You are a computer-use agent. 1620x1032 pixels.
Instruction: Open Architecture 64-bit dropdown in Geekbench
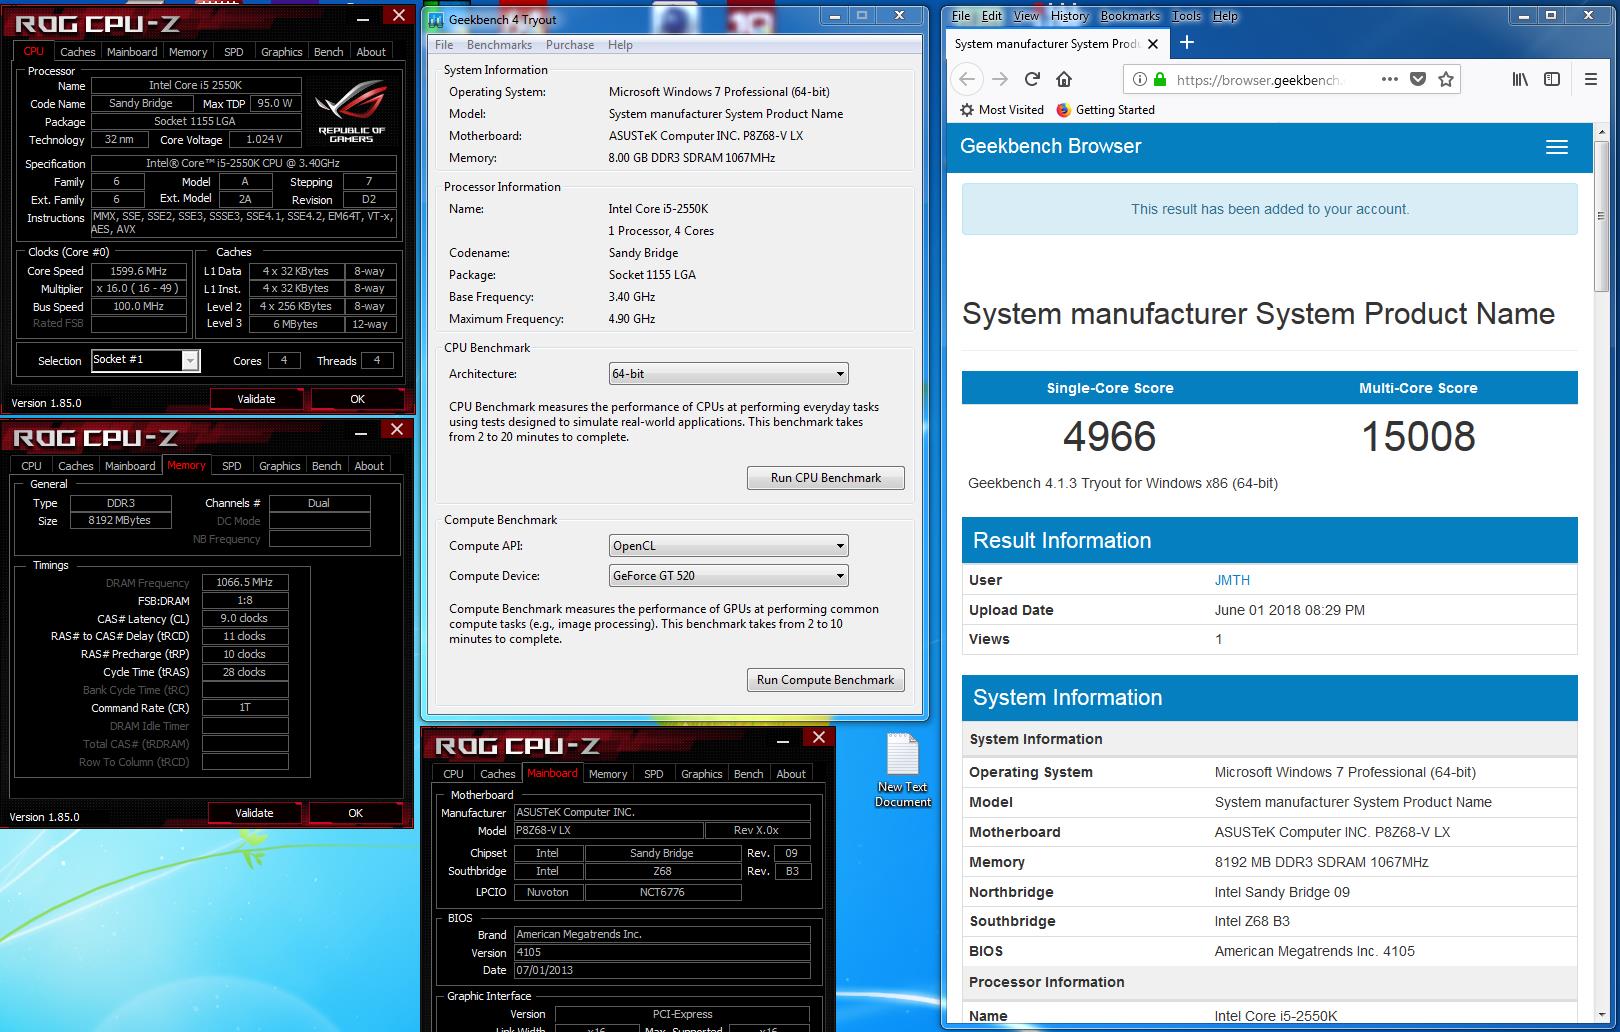(x=729, y=374)
